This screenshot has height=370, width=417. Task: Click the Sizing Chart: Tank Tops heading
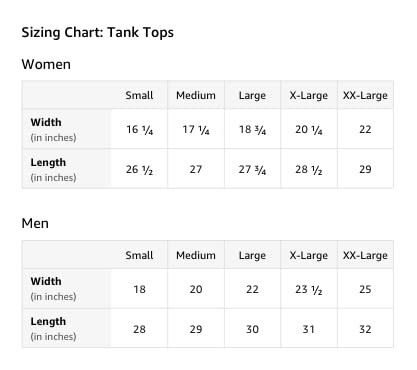tap(97, 33)
